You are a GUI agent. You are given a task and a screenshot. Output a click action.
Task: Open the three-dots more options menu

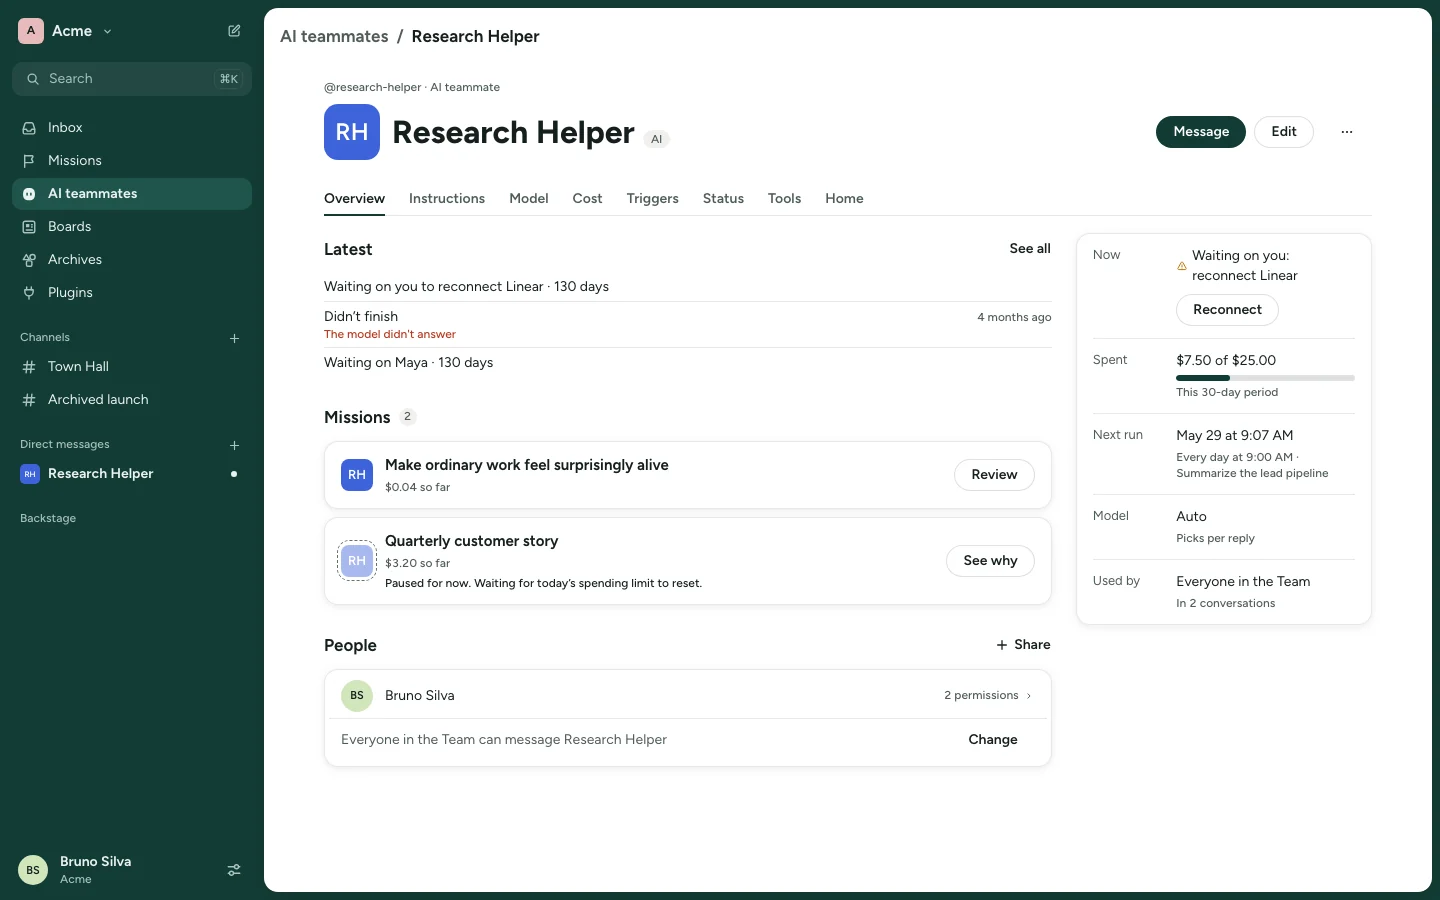(x=1347, y=132)
